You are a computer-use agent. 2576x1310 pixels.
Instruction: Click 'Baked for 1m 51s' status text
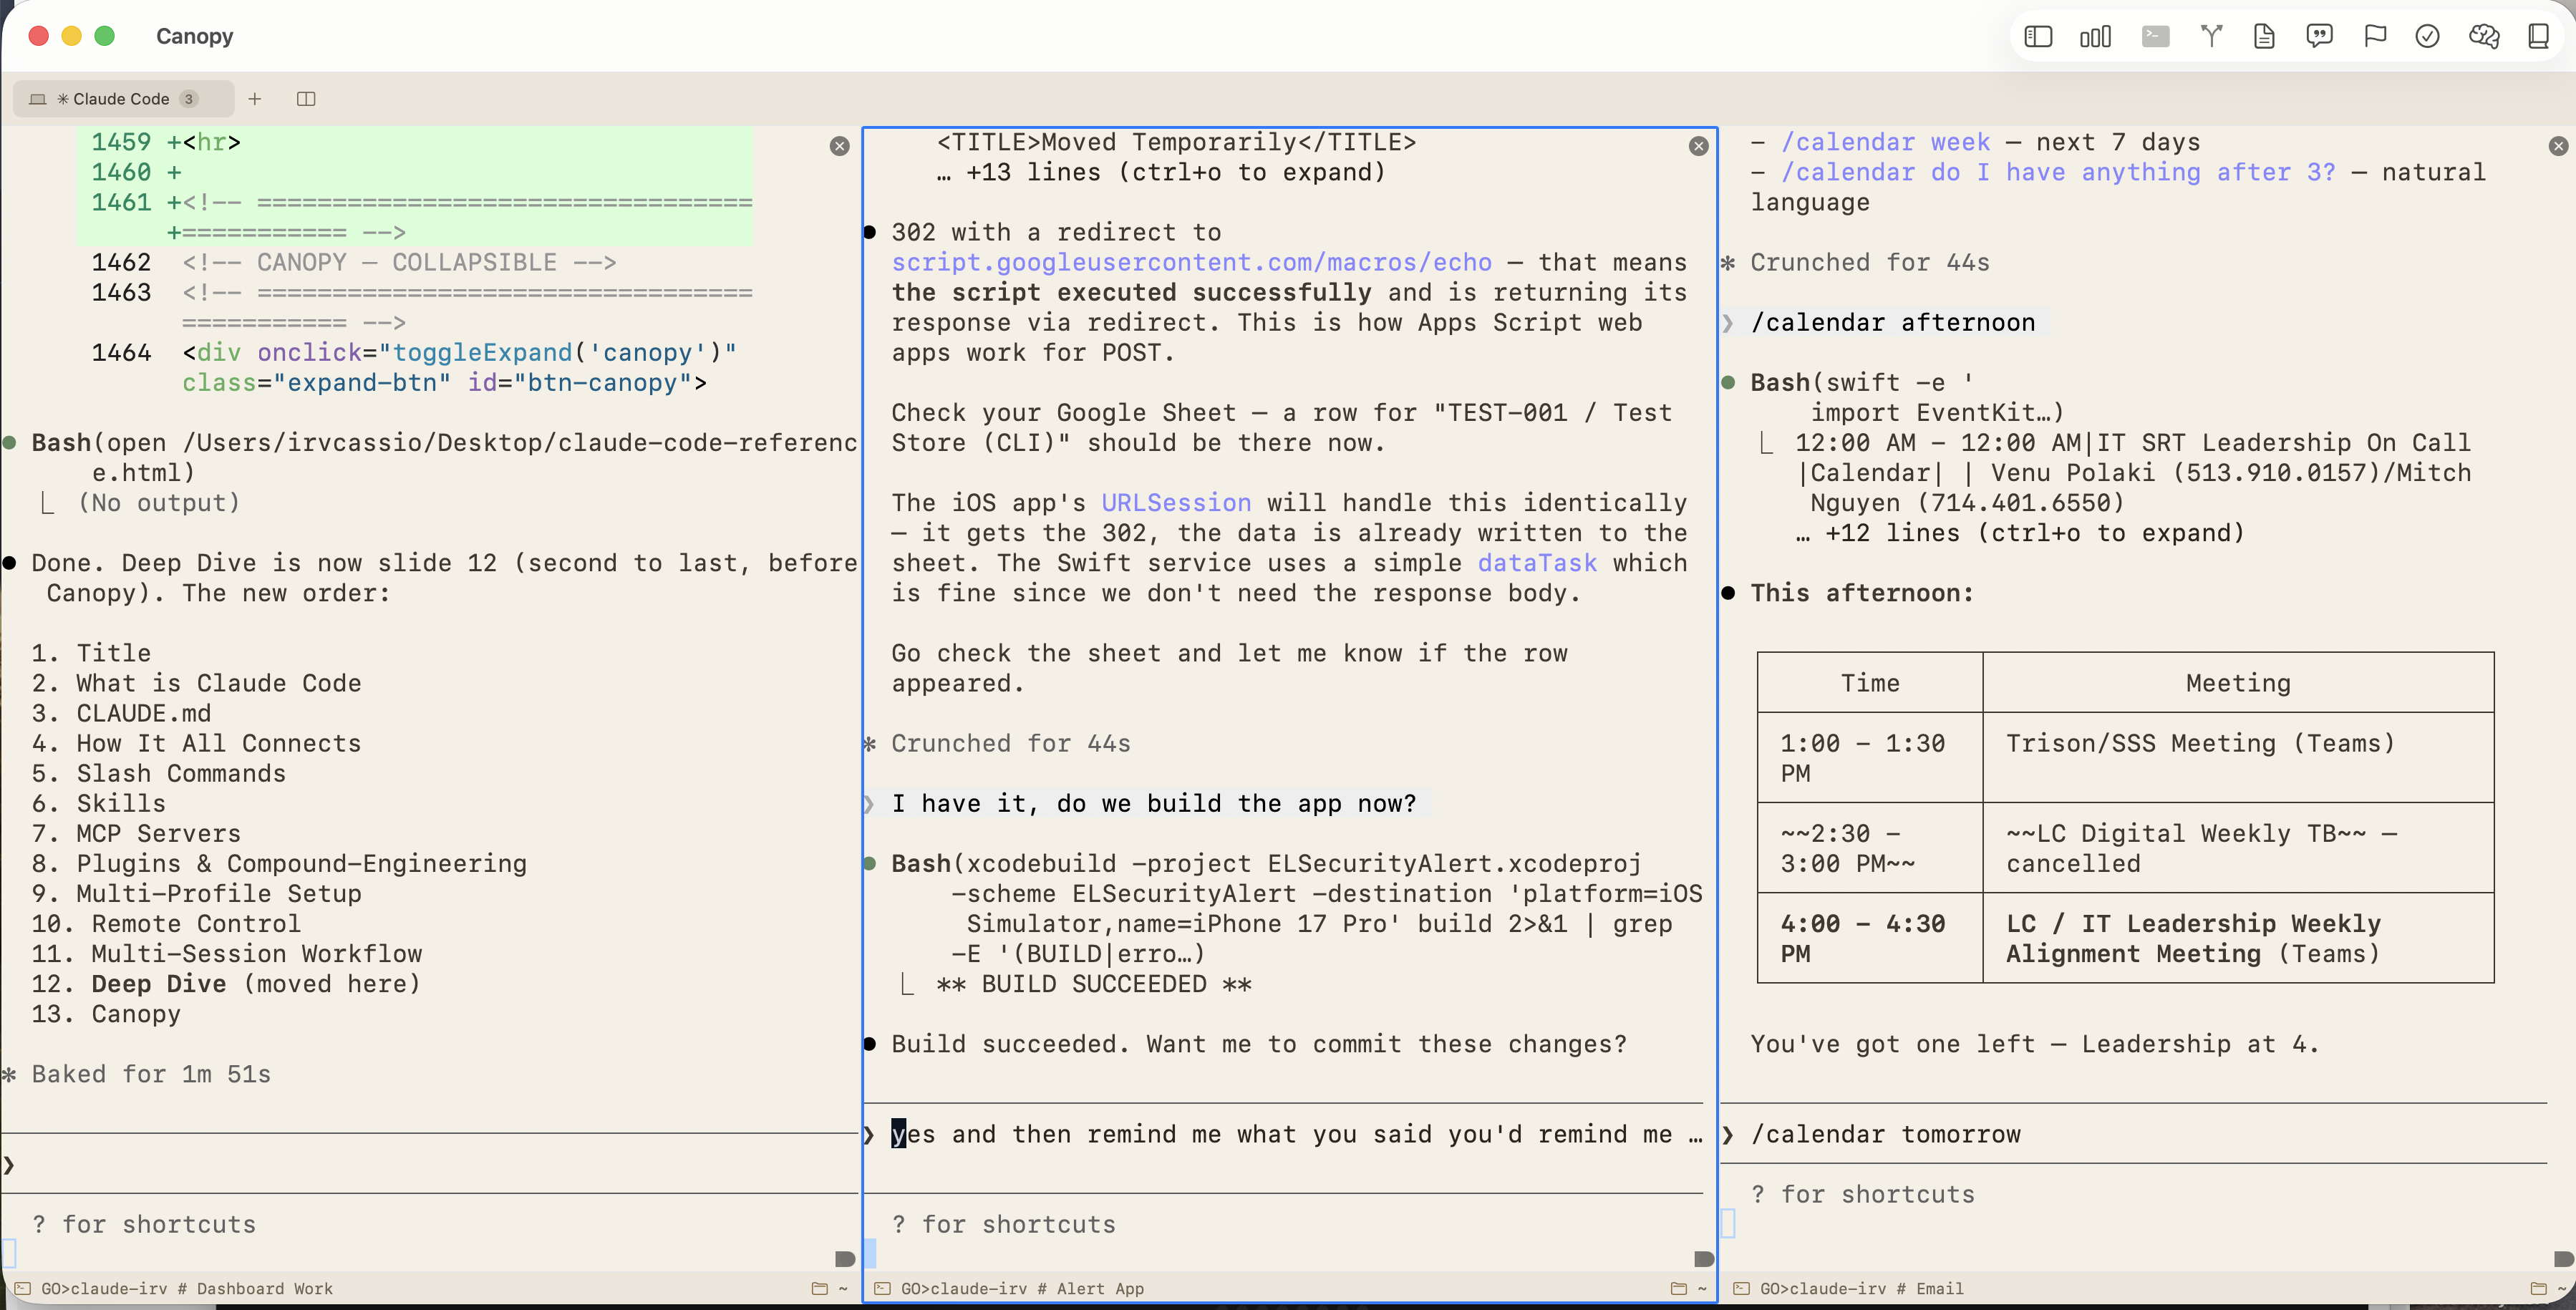coord(151,1074)
